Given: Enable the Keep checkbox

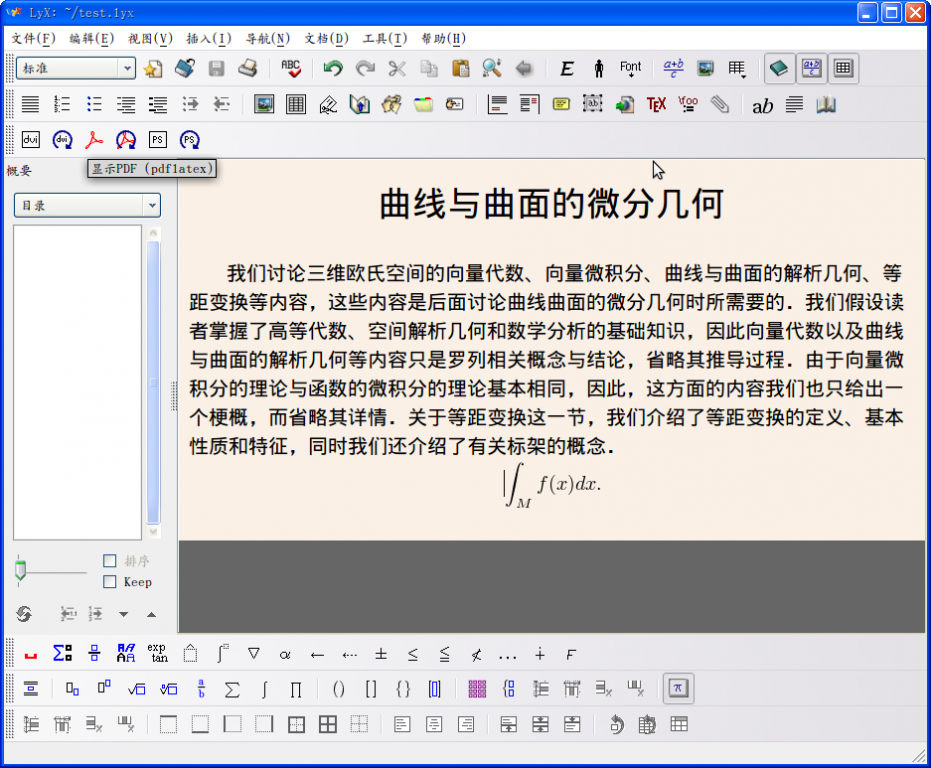Looking at the screenshot, I should coord(110,582).
